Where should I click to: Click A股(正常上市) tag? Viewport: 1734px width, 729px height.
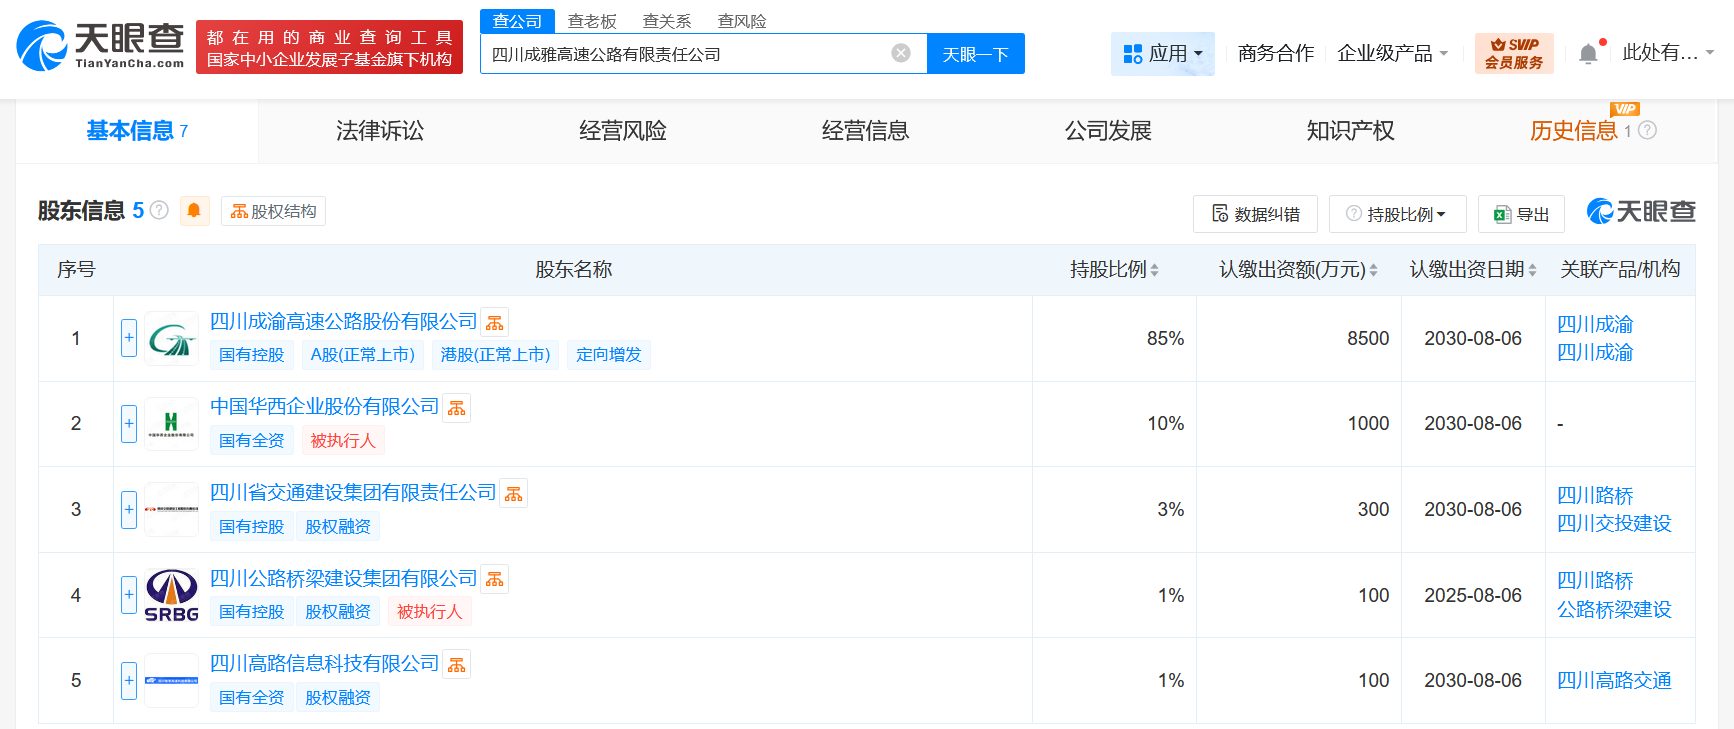pos(362,355)
